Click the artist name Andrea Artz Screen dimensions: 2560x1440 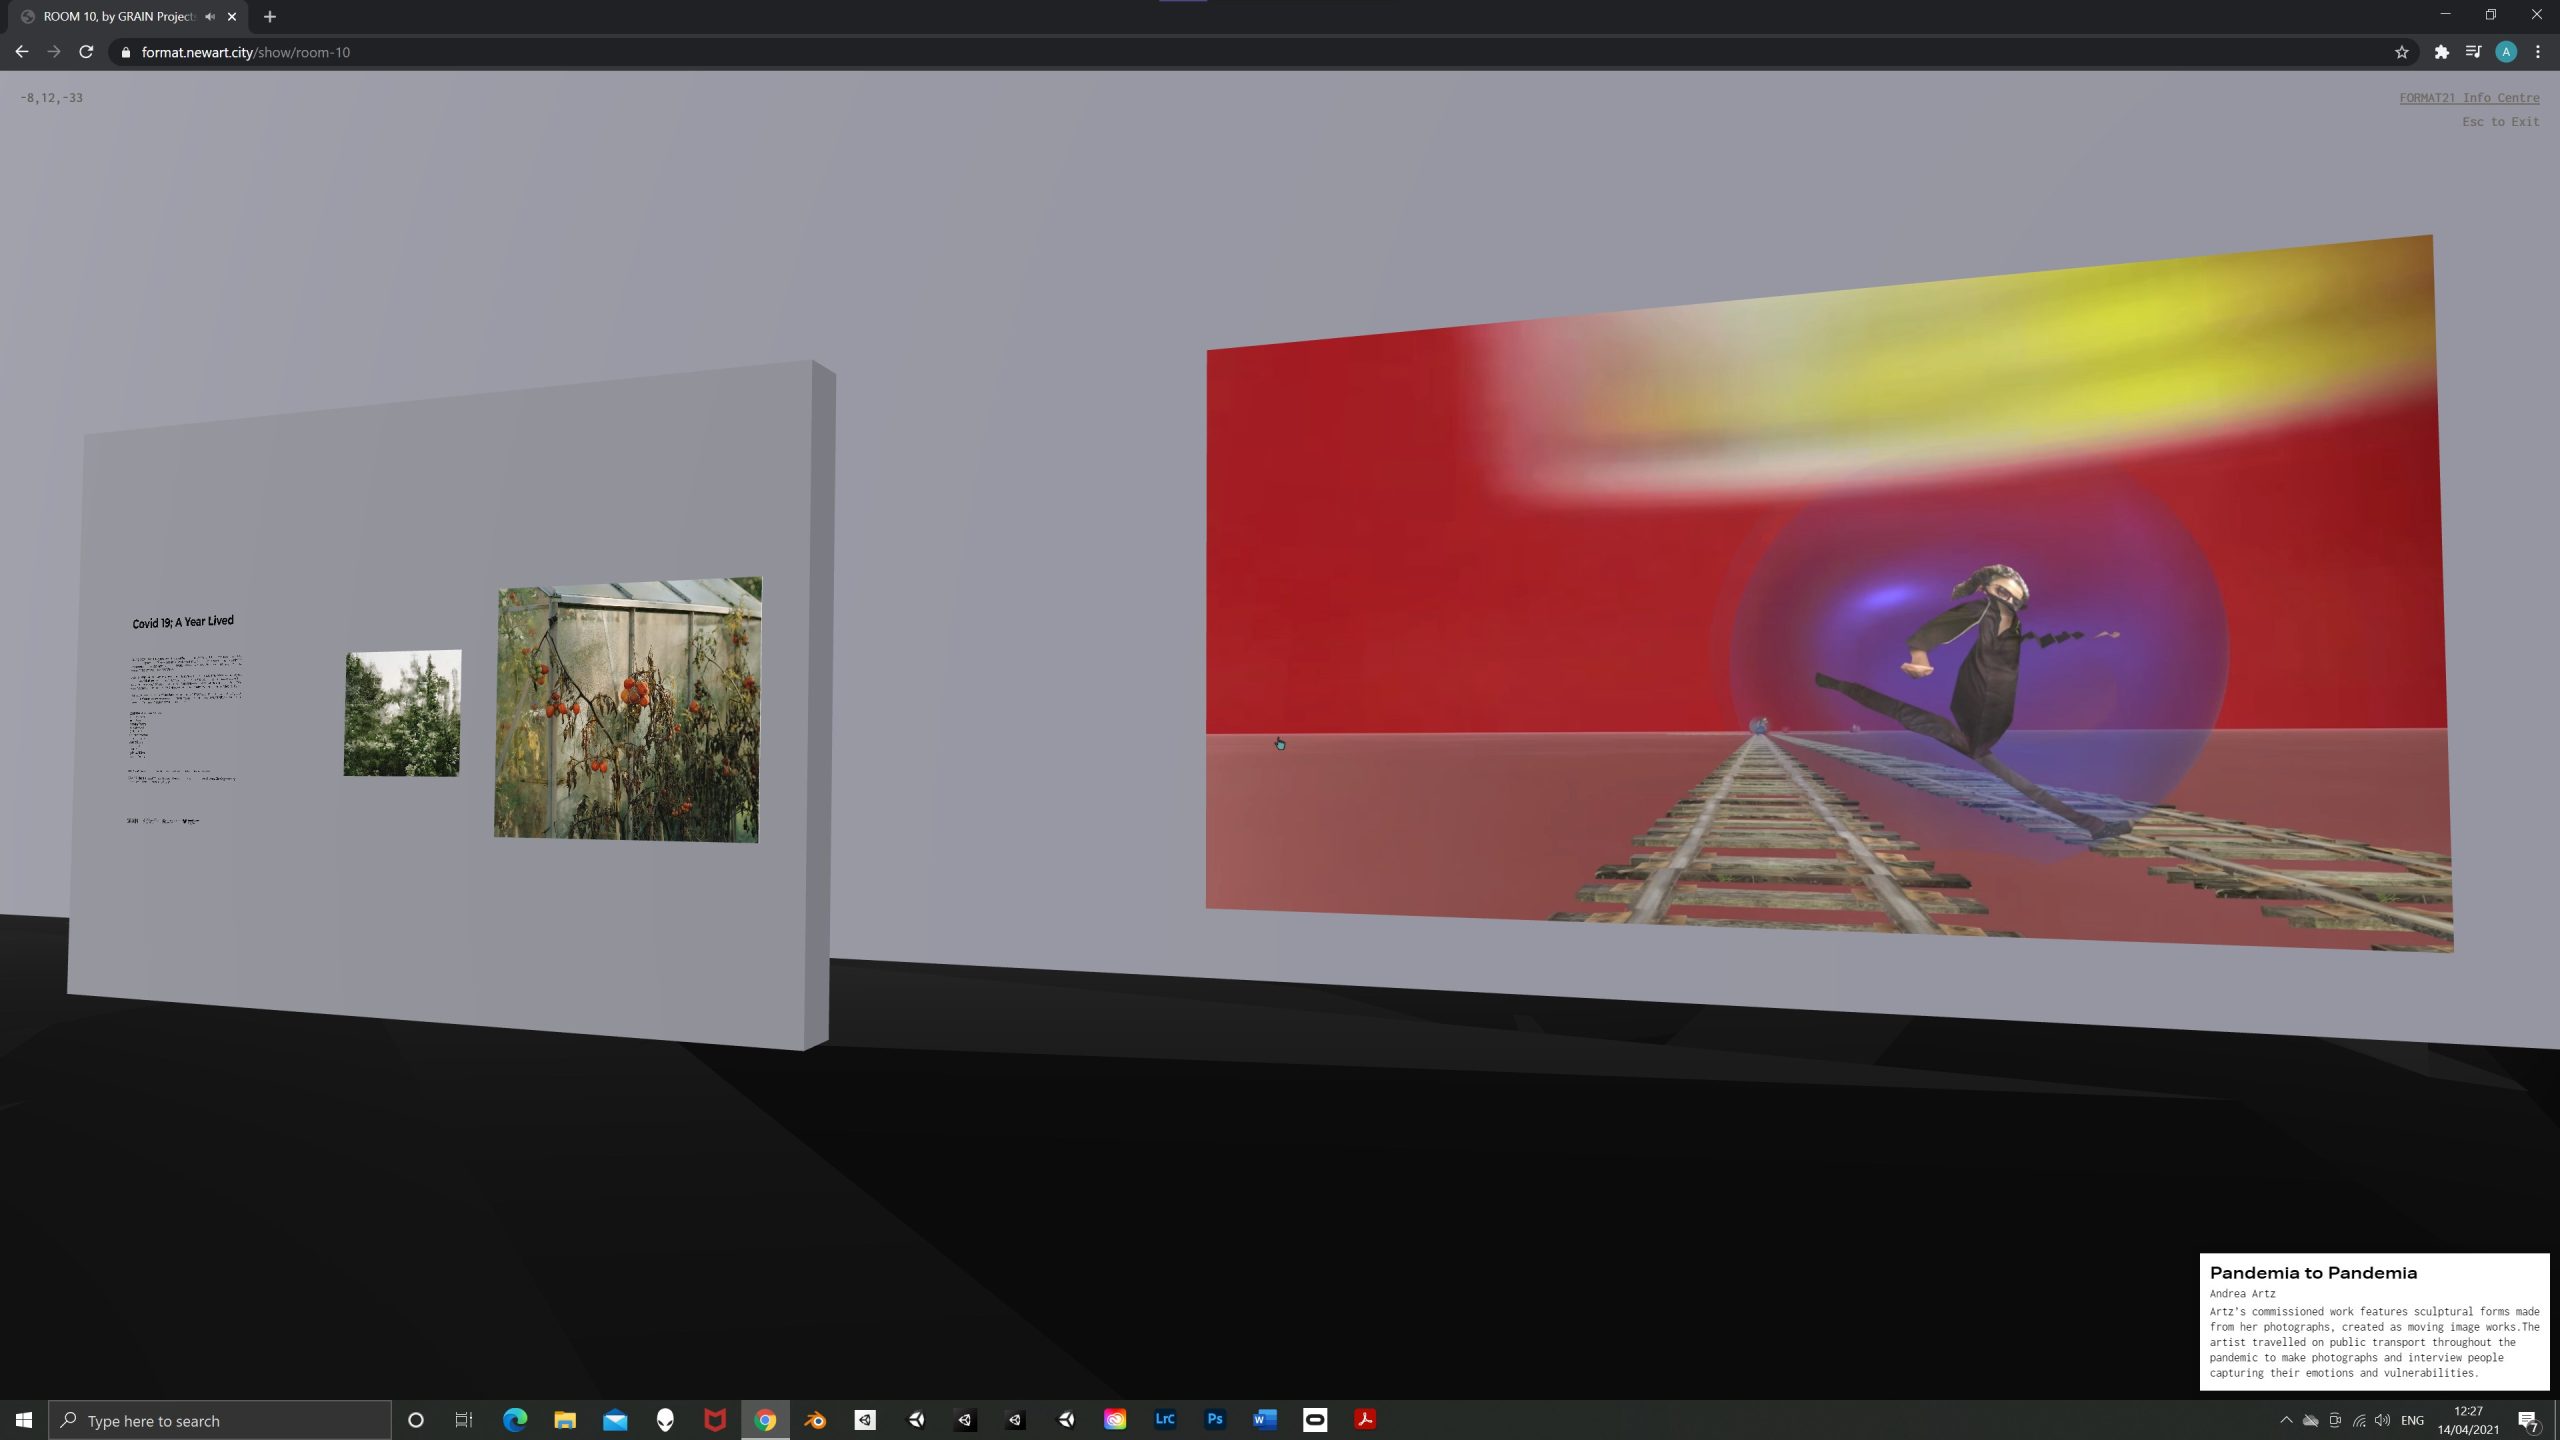(x=2242, y=1294)
